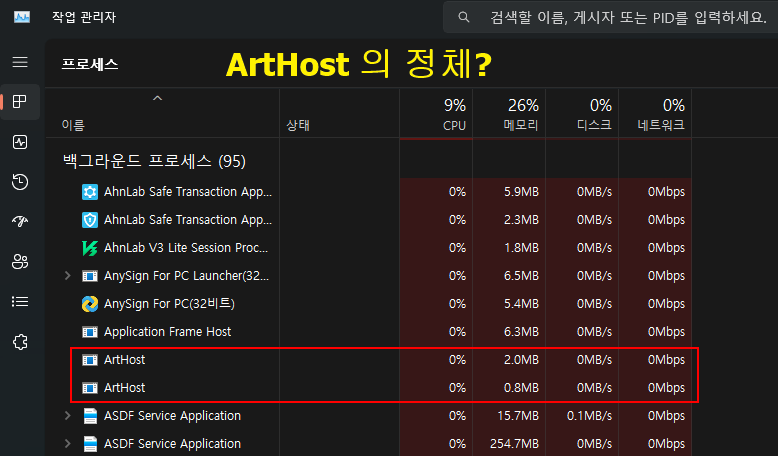The image size is (778, 456).
Task: Click the 15.7MB ASDF Service Application icon
Action: (90, 416)
